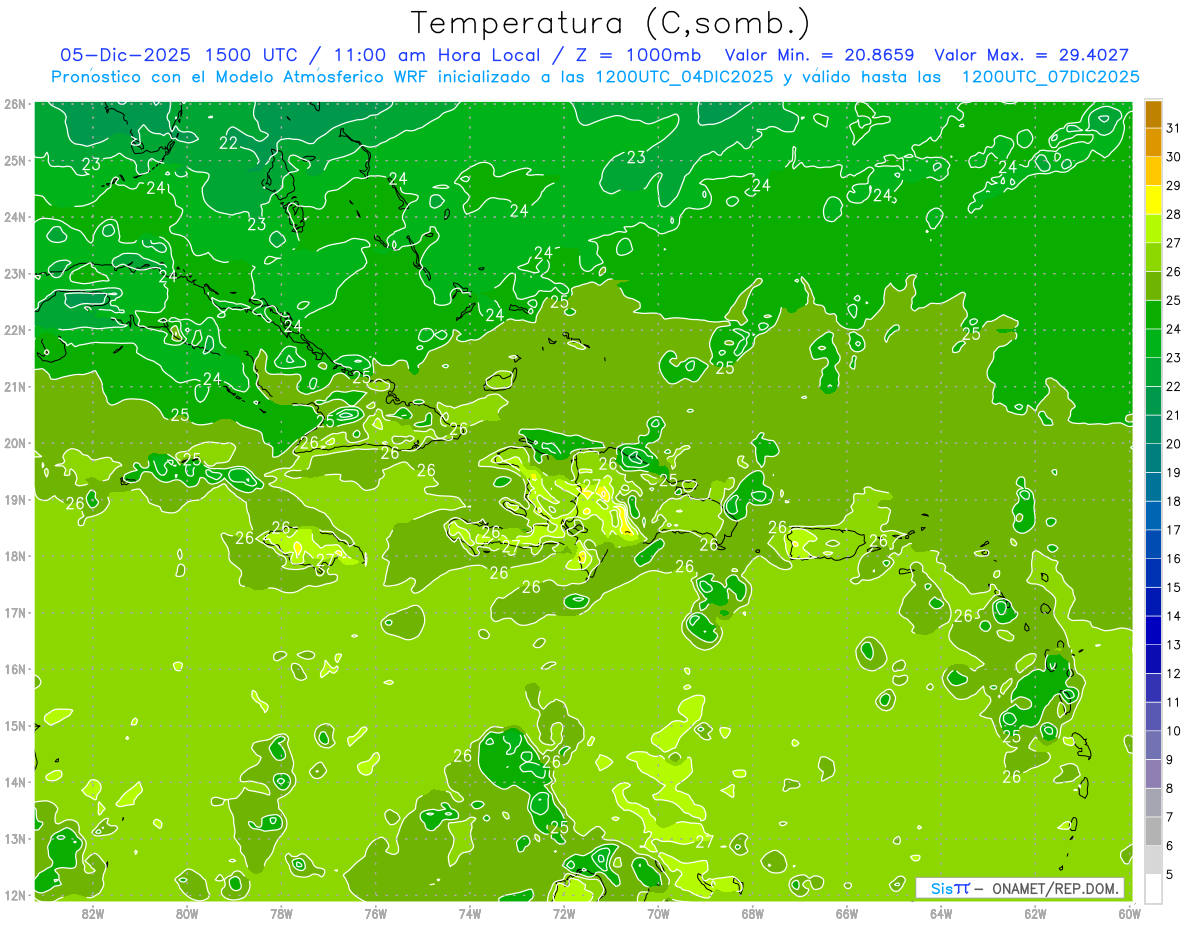Click the 76W longitude axis label
The image size is (1200, 927).
tap(375, 913)
